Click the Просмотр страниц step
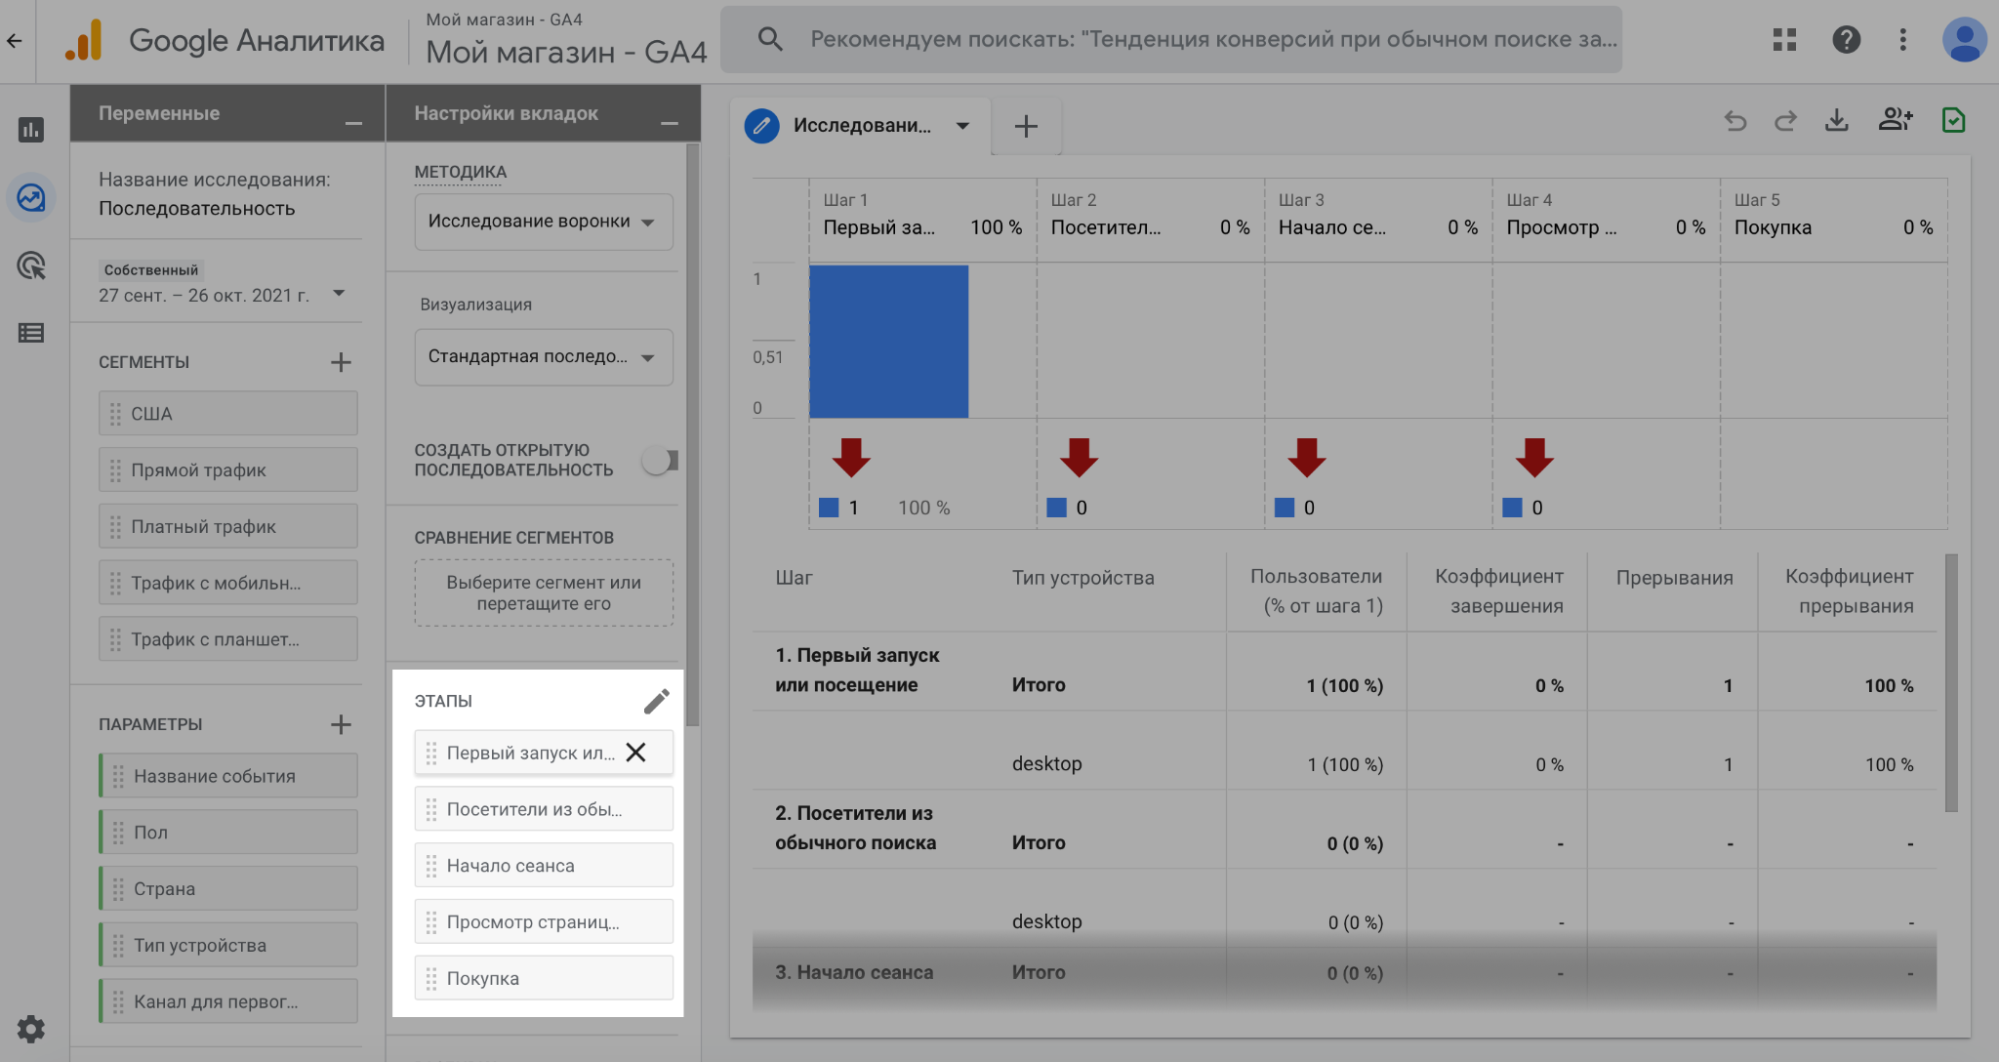Viewport: 1999px width, 1062px height. 543,922
